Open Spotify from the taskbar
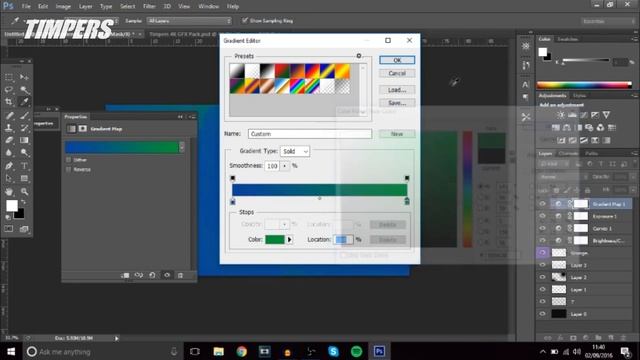 tap(356, 351)
